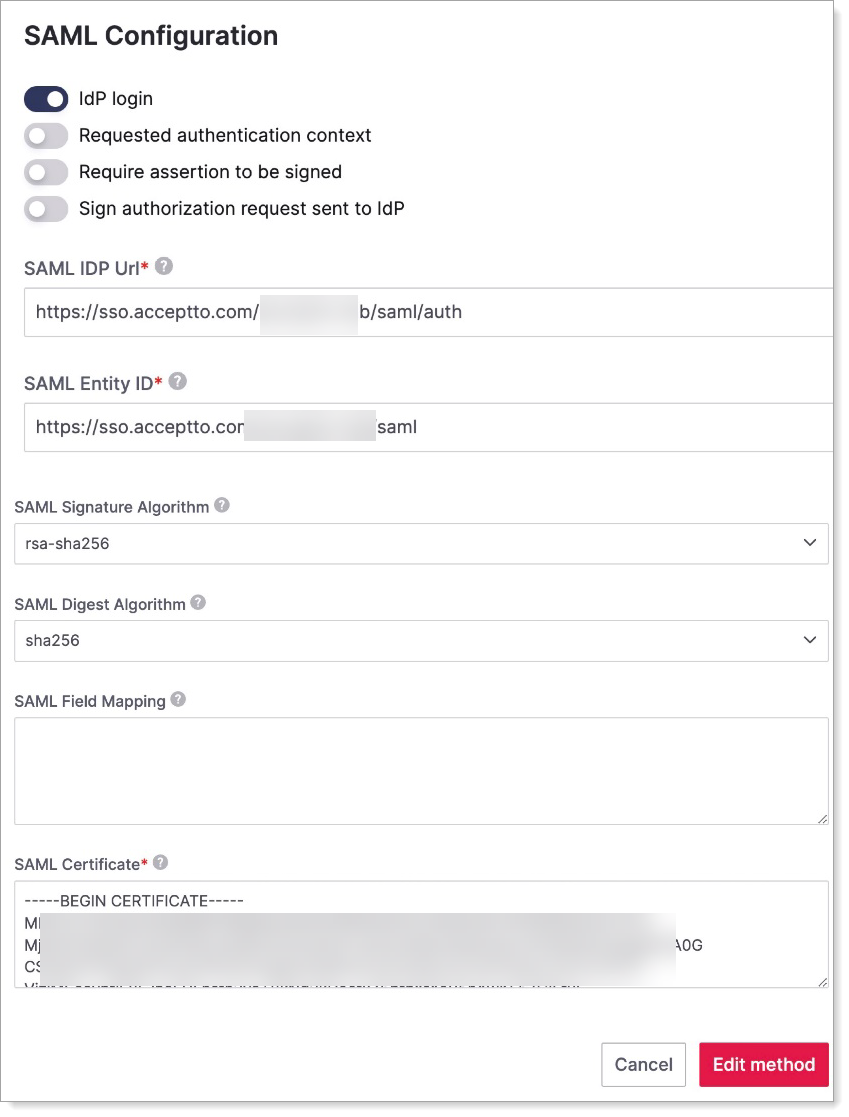Enable Requested authentication context toggle
The image size is (849, 1117).
[46, 135]
